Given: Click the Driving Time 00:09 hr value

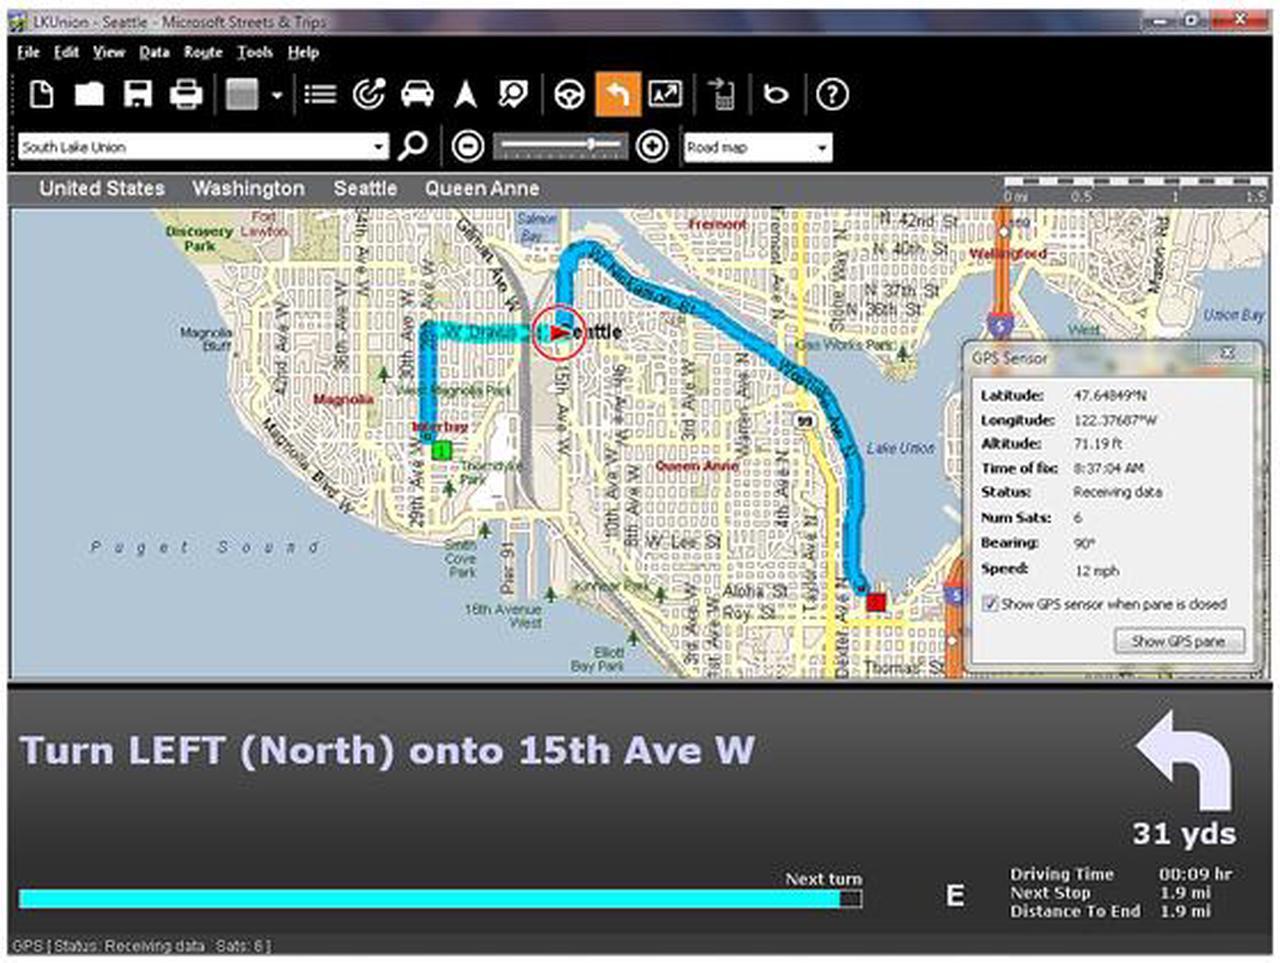Looking at the screenshot, I should point(1195,874).
